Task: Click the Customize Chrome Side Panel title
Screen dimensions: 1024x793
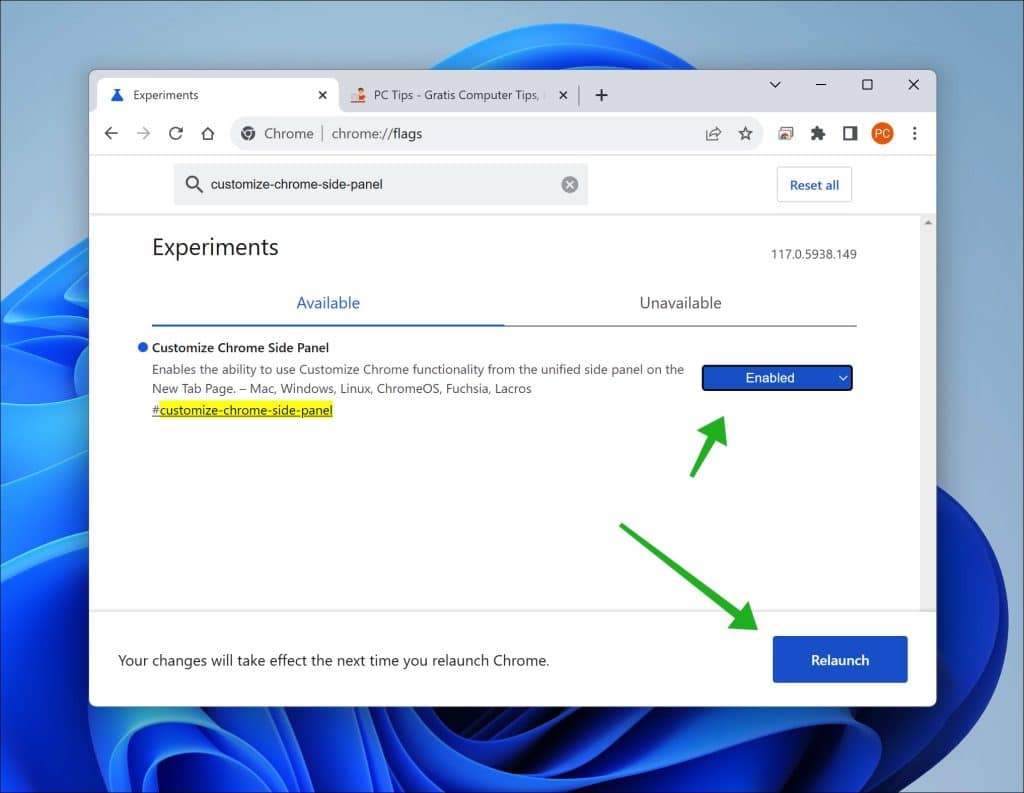Action: click(240, 348)
